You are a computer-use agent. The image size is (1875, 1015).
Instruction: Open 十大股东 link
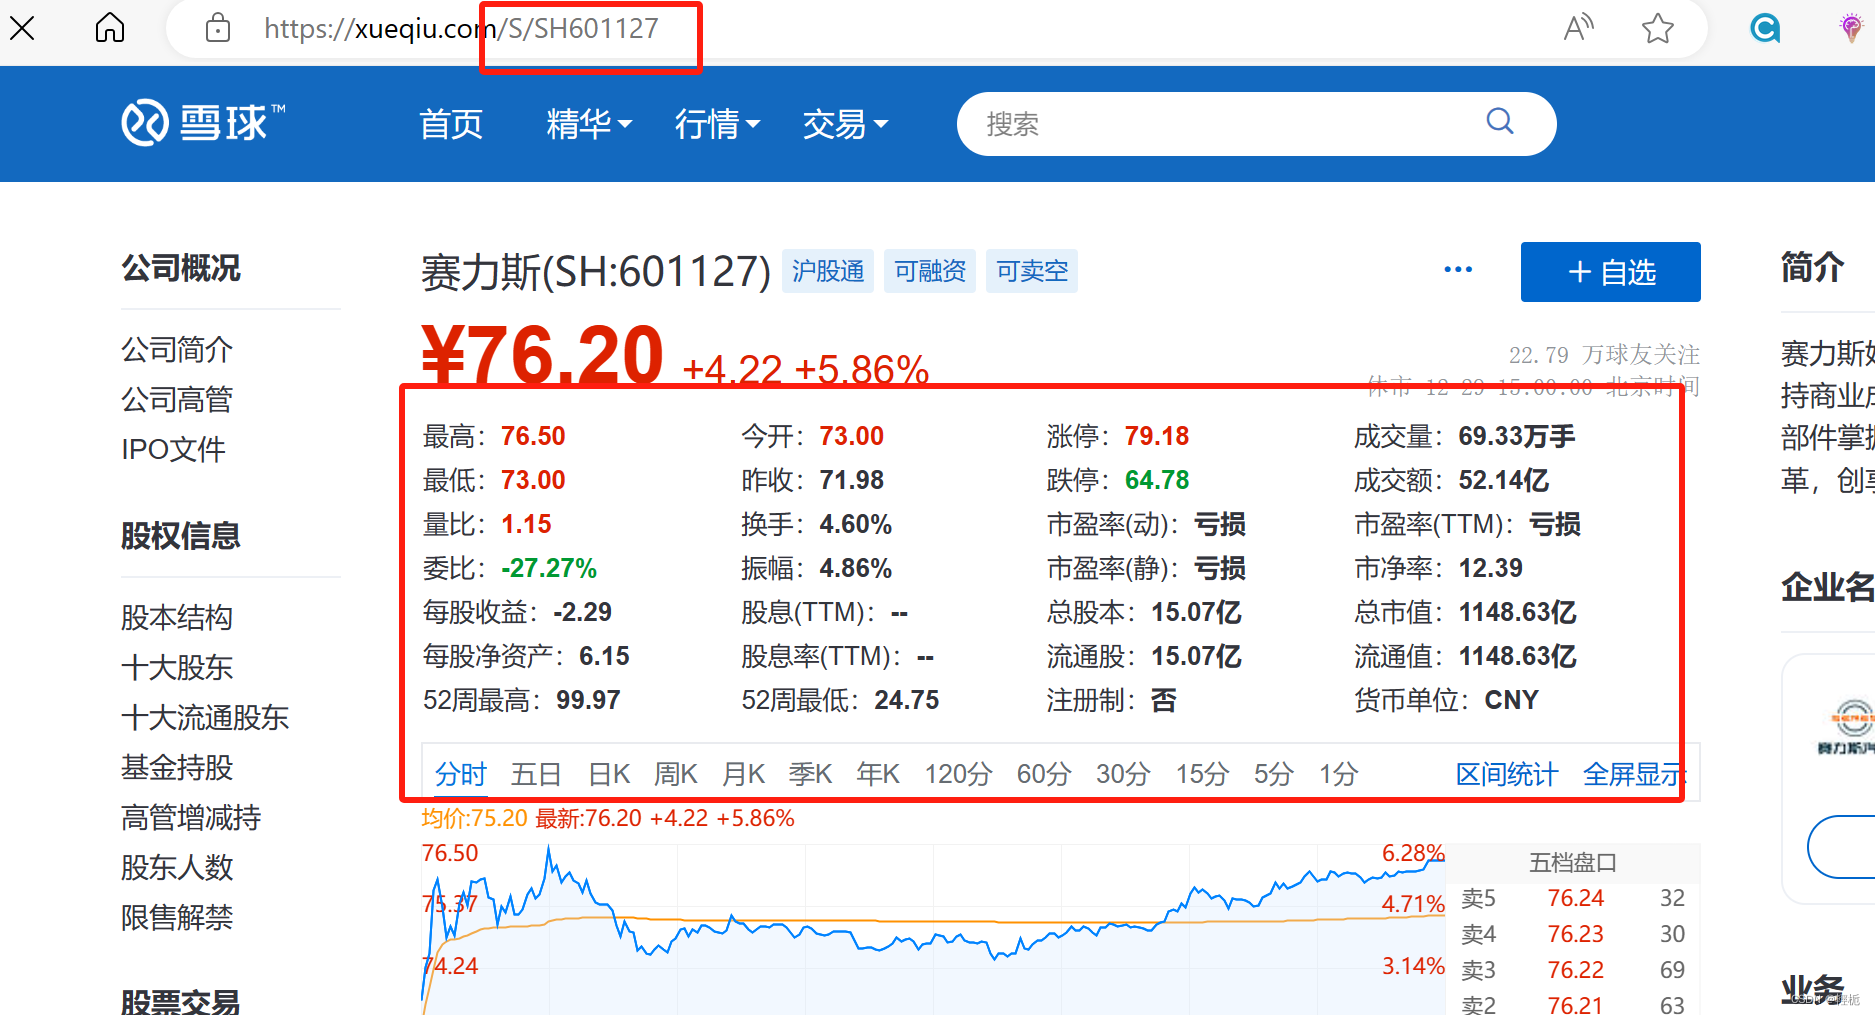[177, 667]
